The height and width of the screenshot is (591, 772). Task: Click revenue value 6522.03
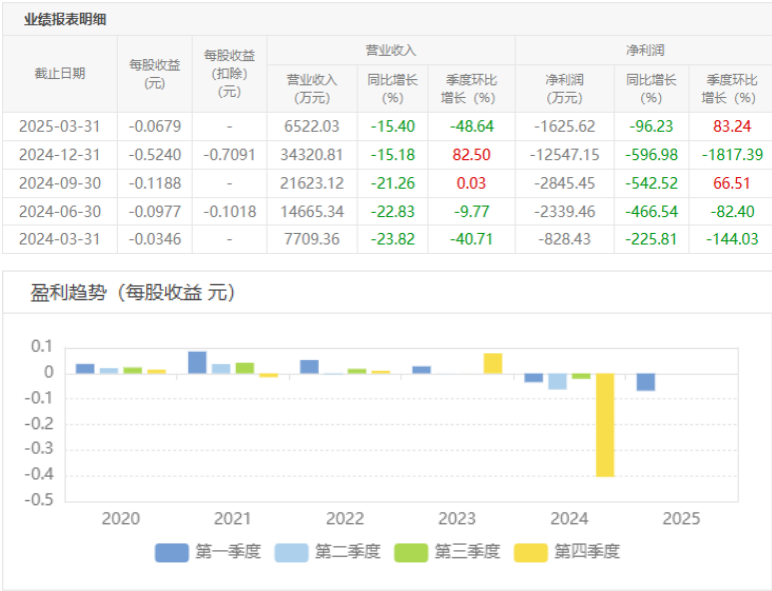click(312, 127)
